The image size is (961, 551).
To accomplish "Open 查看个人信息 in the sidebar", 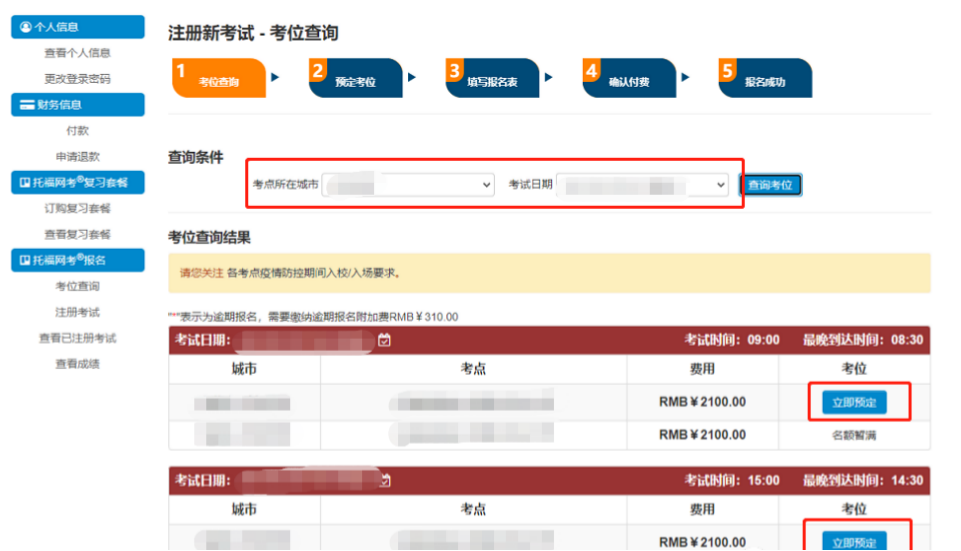I will [77, 53].
